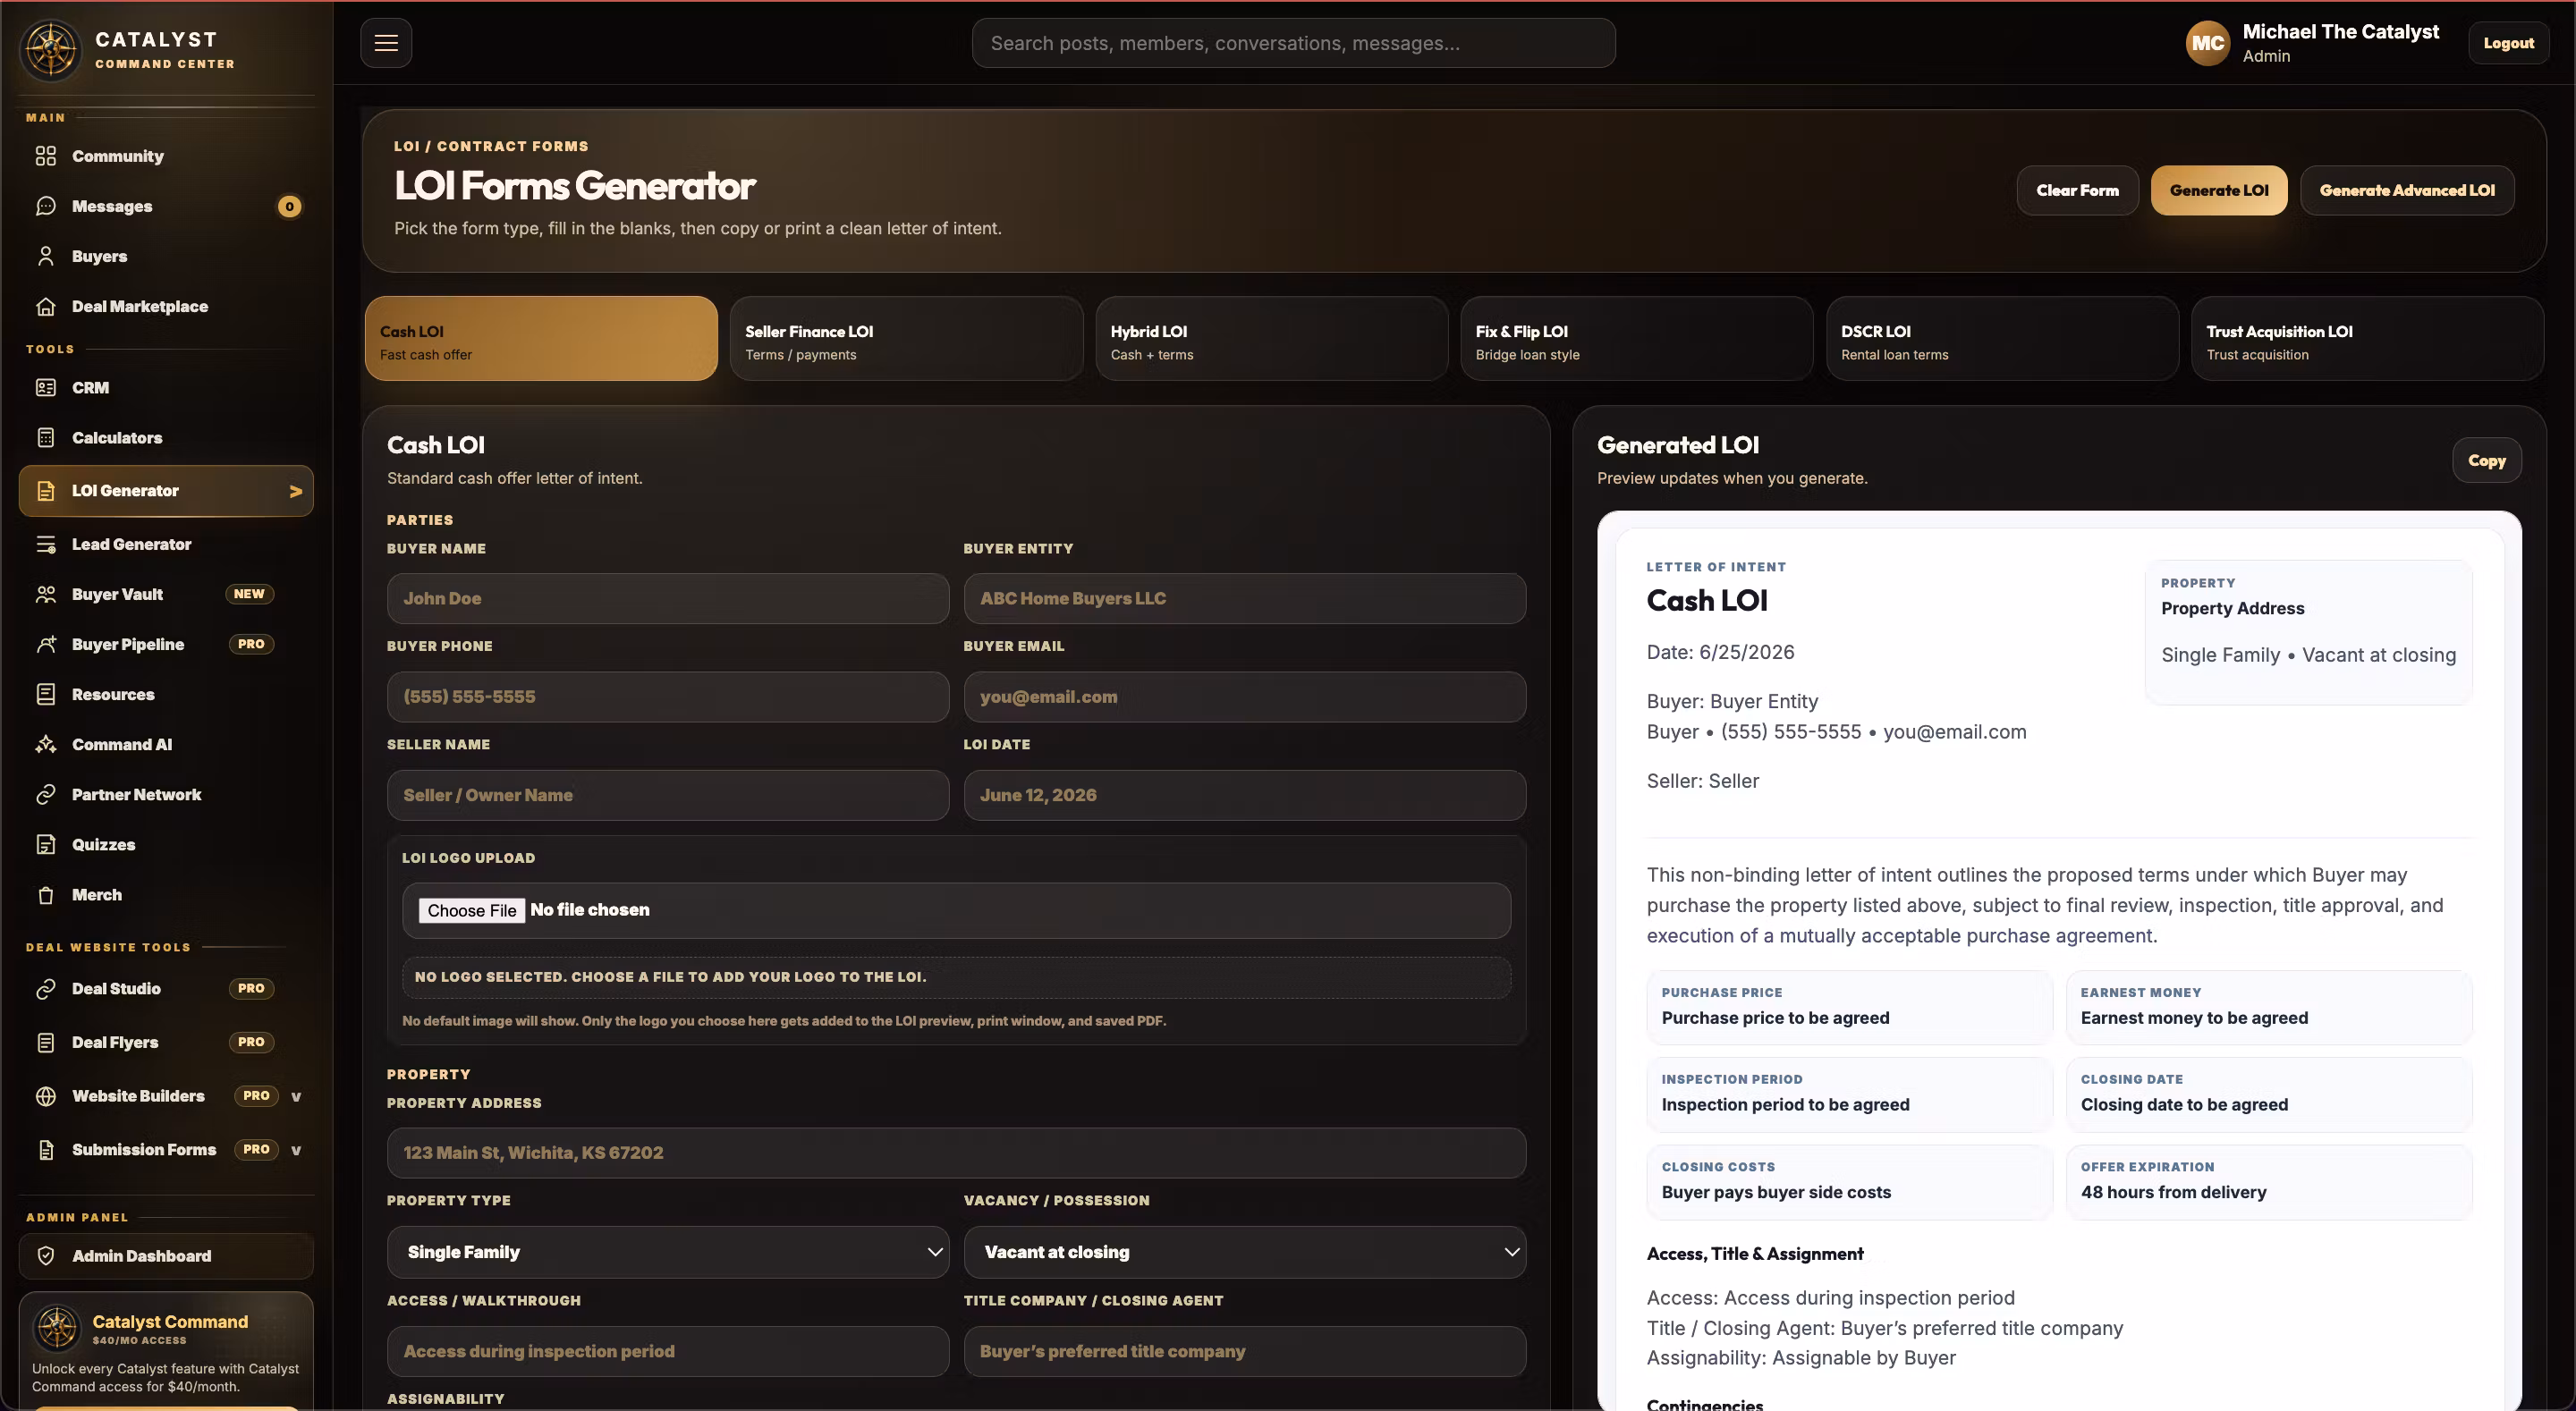The height and width of the screenshot is (1411, 2576).
Task: Click the Deal Flyers page icon
Action: coord(46,1042)
